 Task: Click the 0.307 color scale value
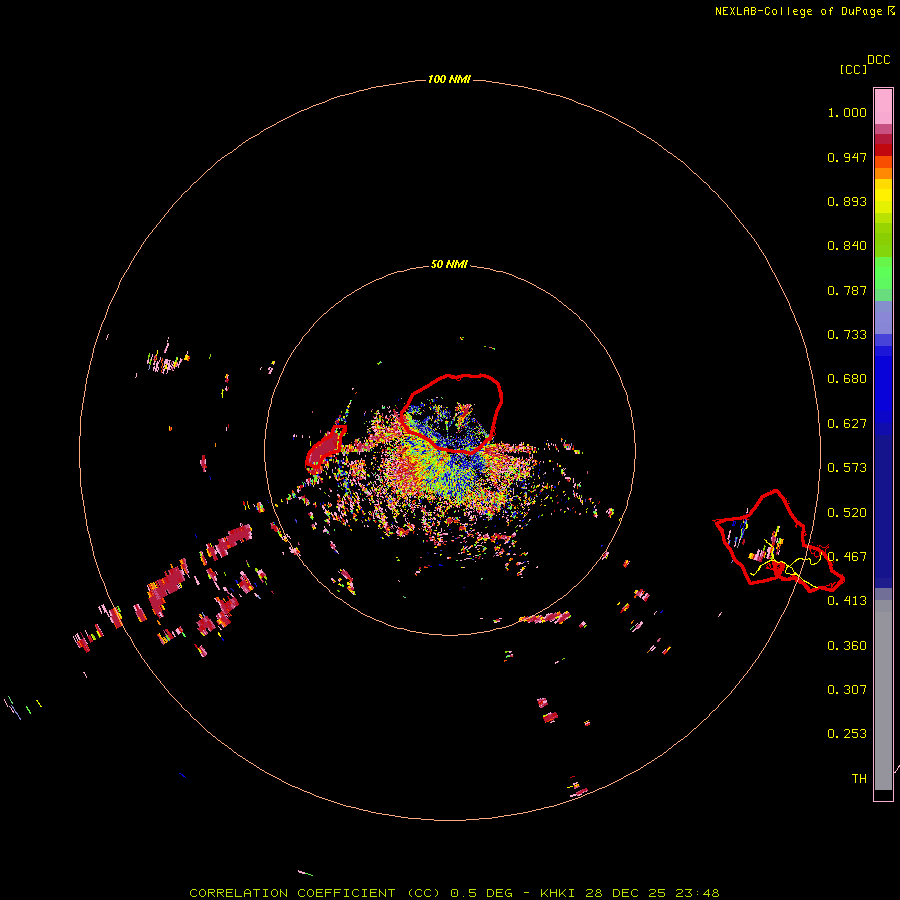(x=847, y=690)
